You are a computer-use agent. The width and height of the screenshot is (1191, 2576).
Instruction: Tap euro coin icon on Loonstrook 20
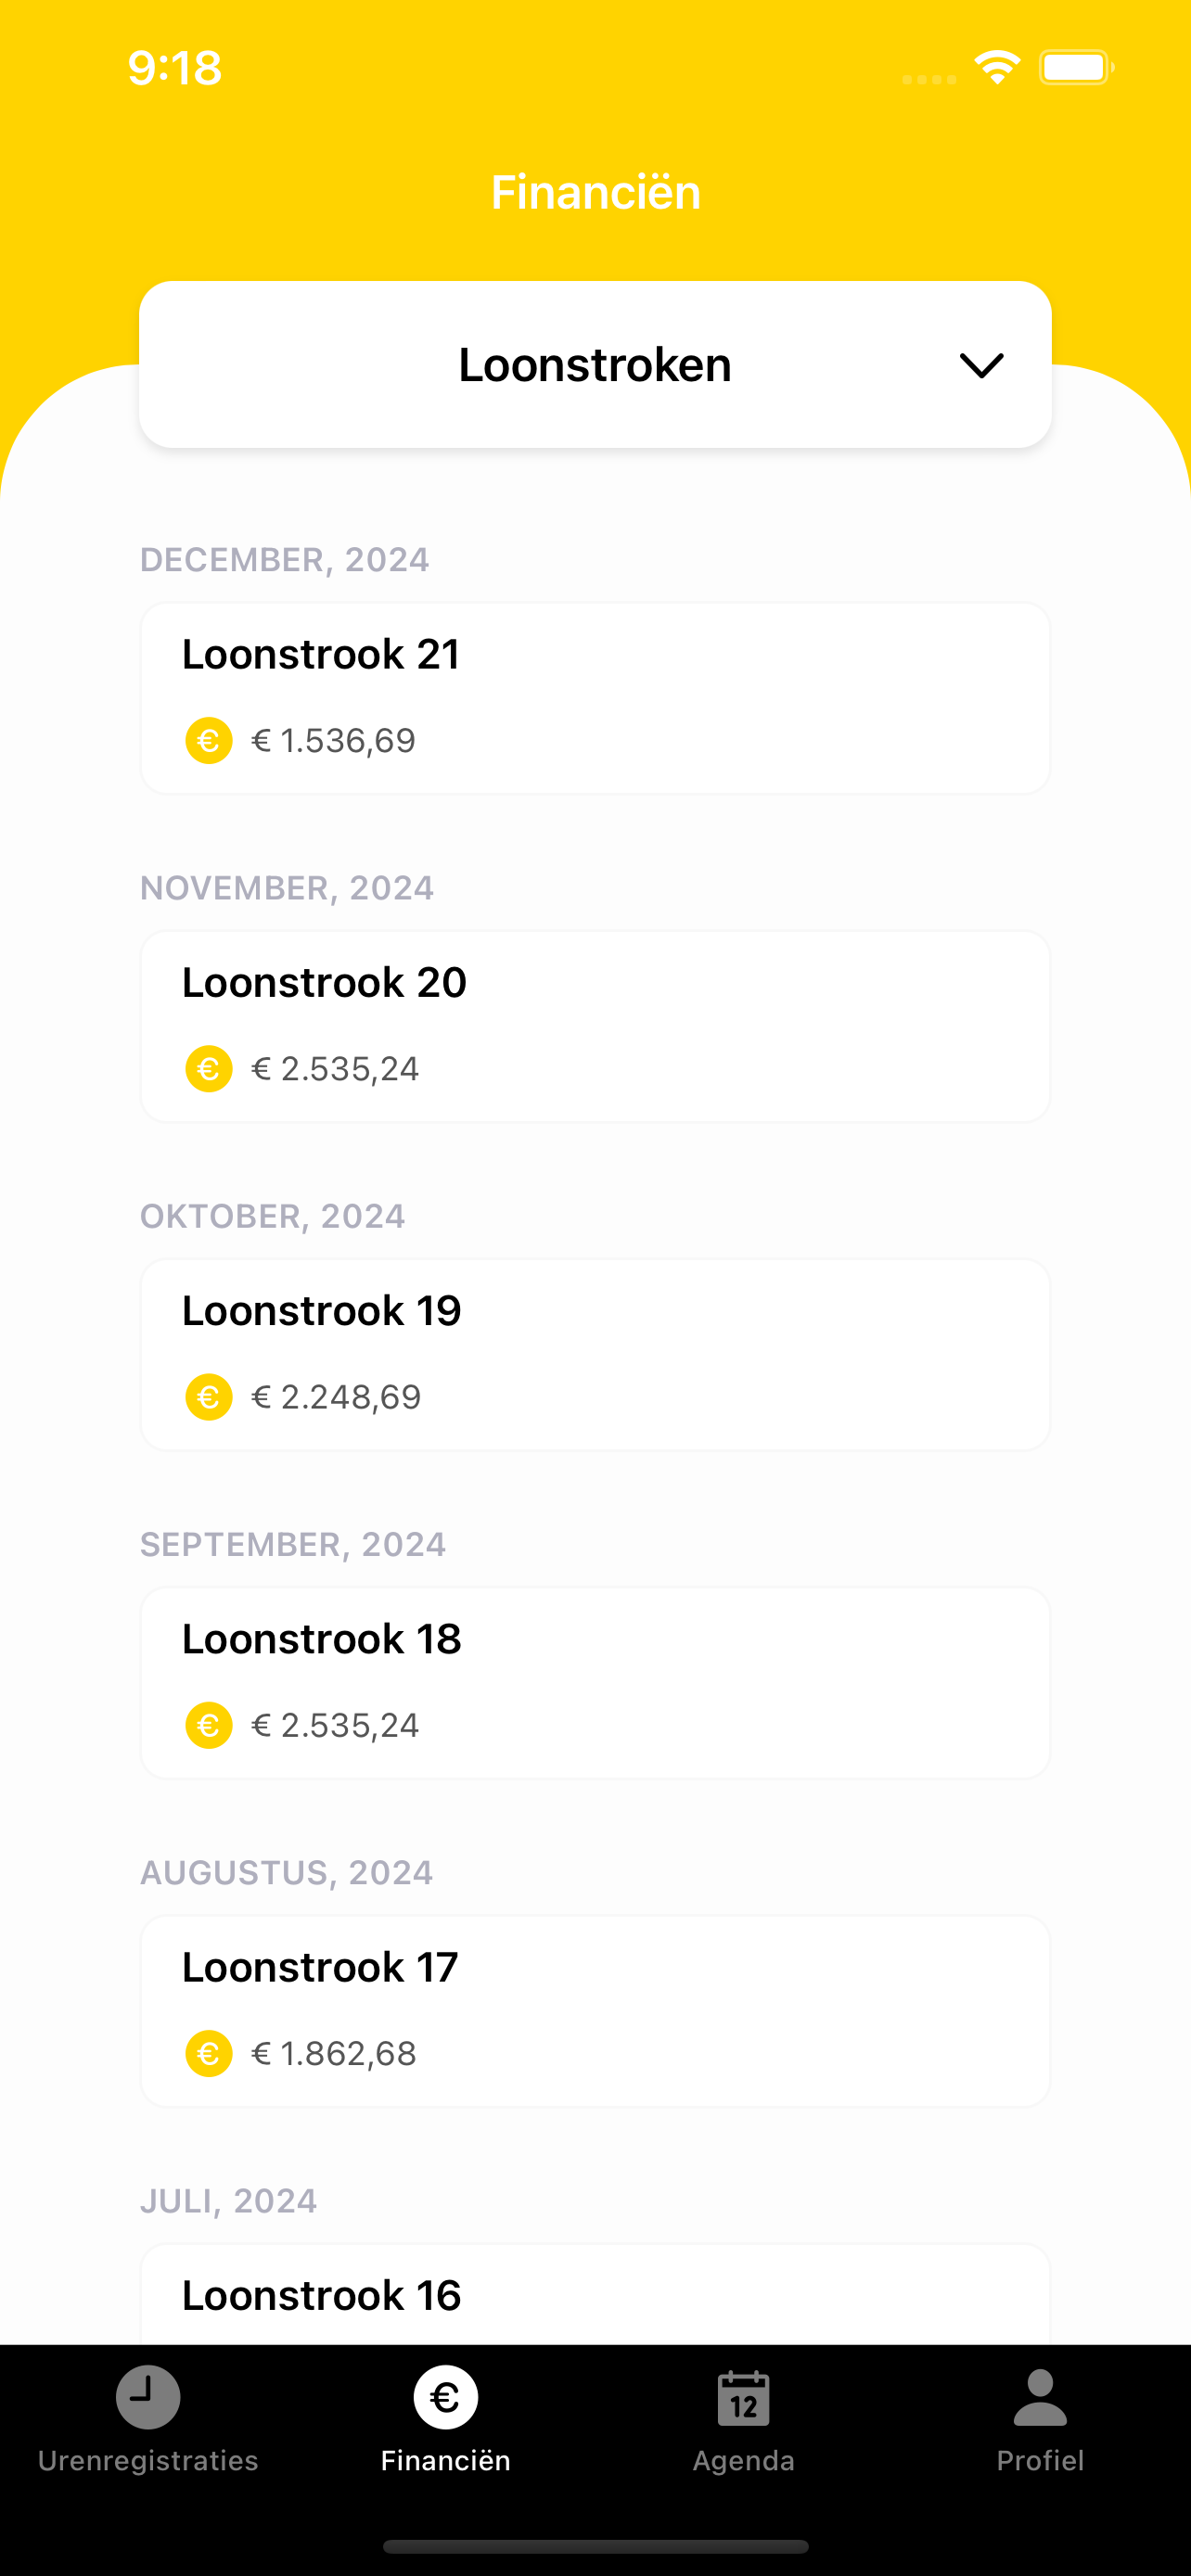click(x=209, y=1068)
